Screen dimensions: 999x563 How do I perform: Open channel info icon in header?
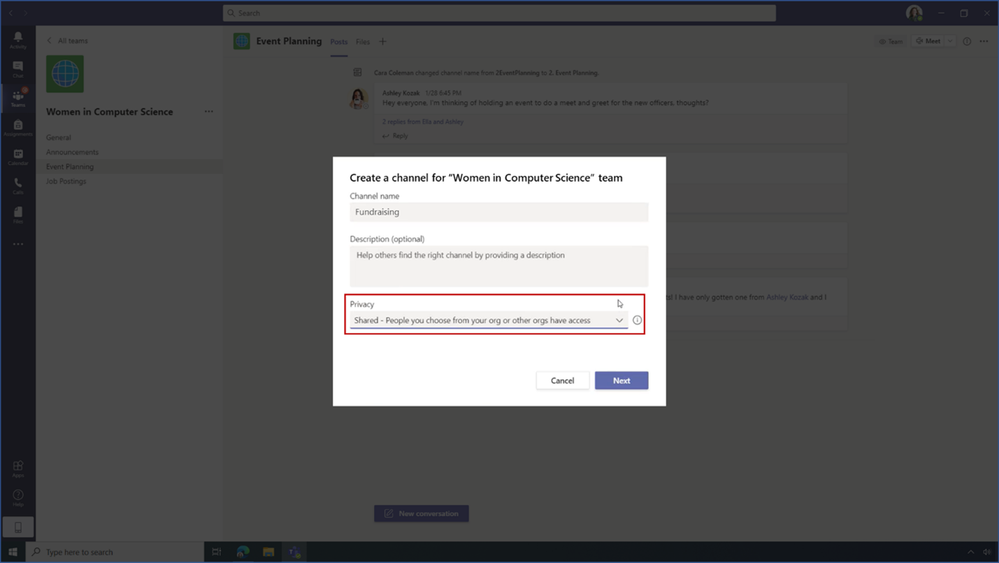967,41
